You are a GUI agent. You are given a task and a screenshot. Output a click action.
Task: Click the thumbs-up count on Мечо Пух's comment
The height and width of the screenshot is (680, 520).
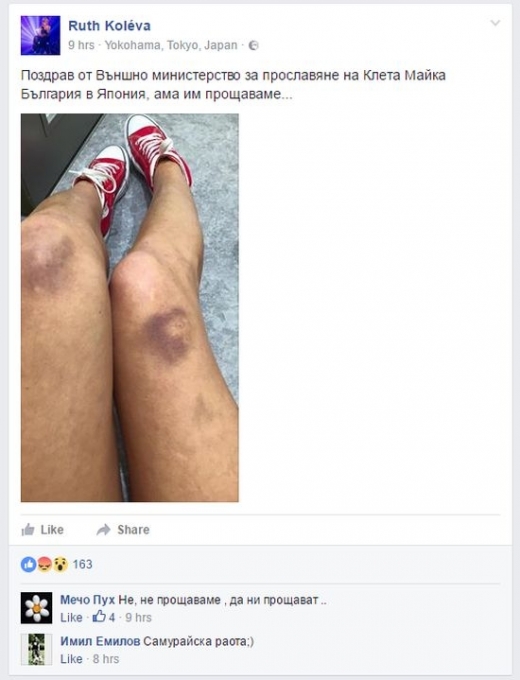coord(104,617)
